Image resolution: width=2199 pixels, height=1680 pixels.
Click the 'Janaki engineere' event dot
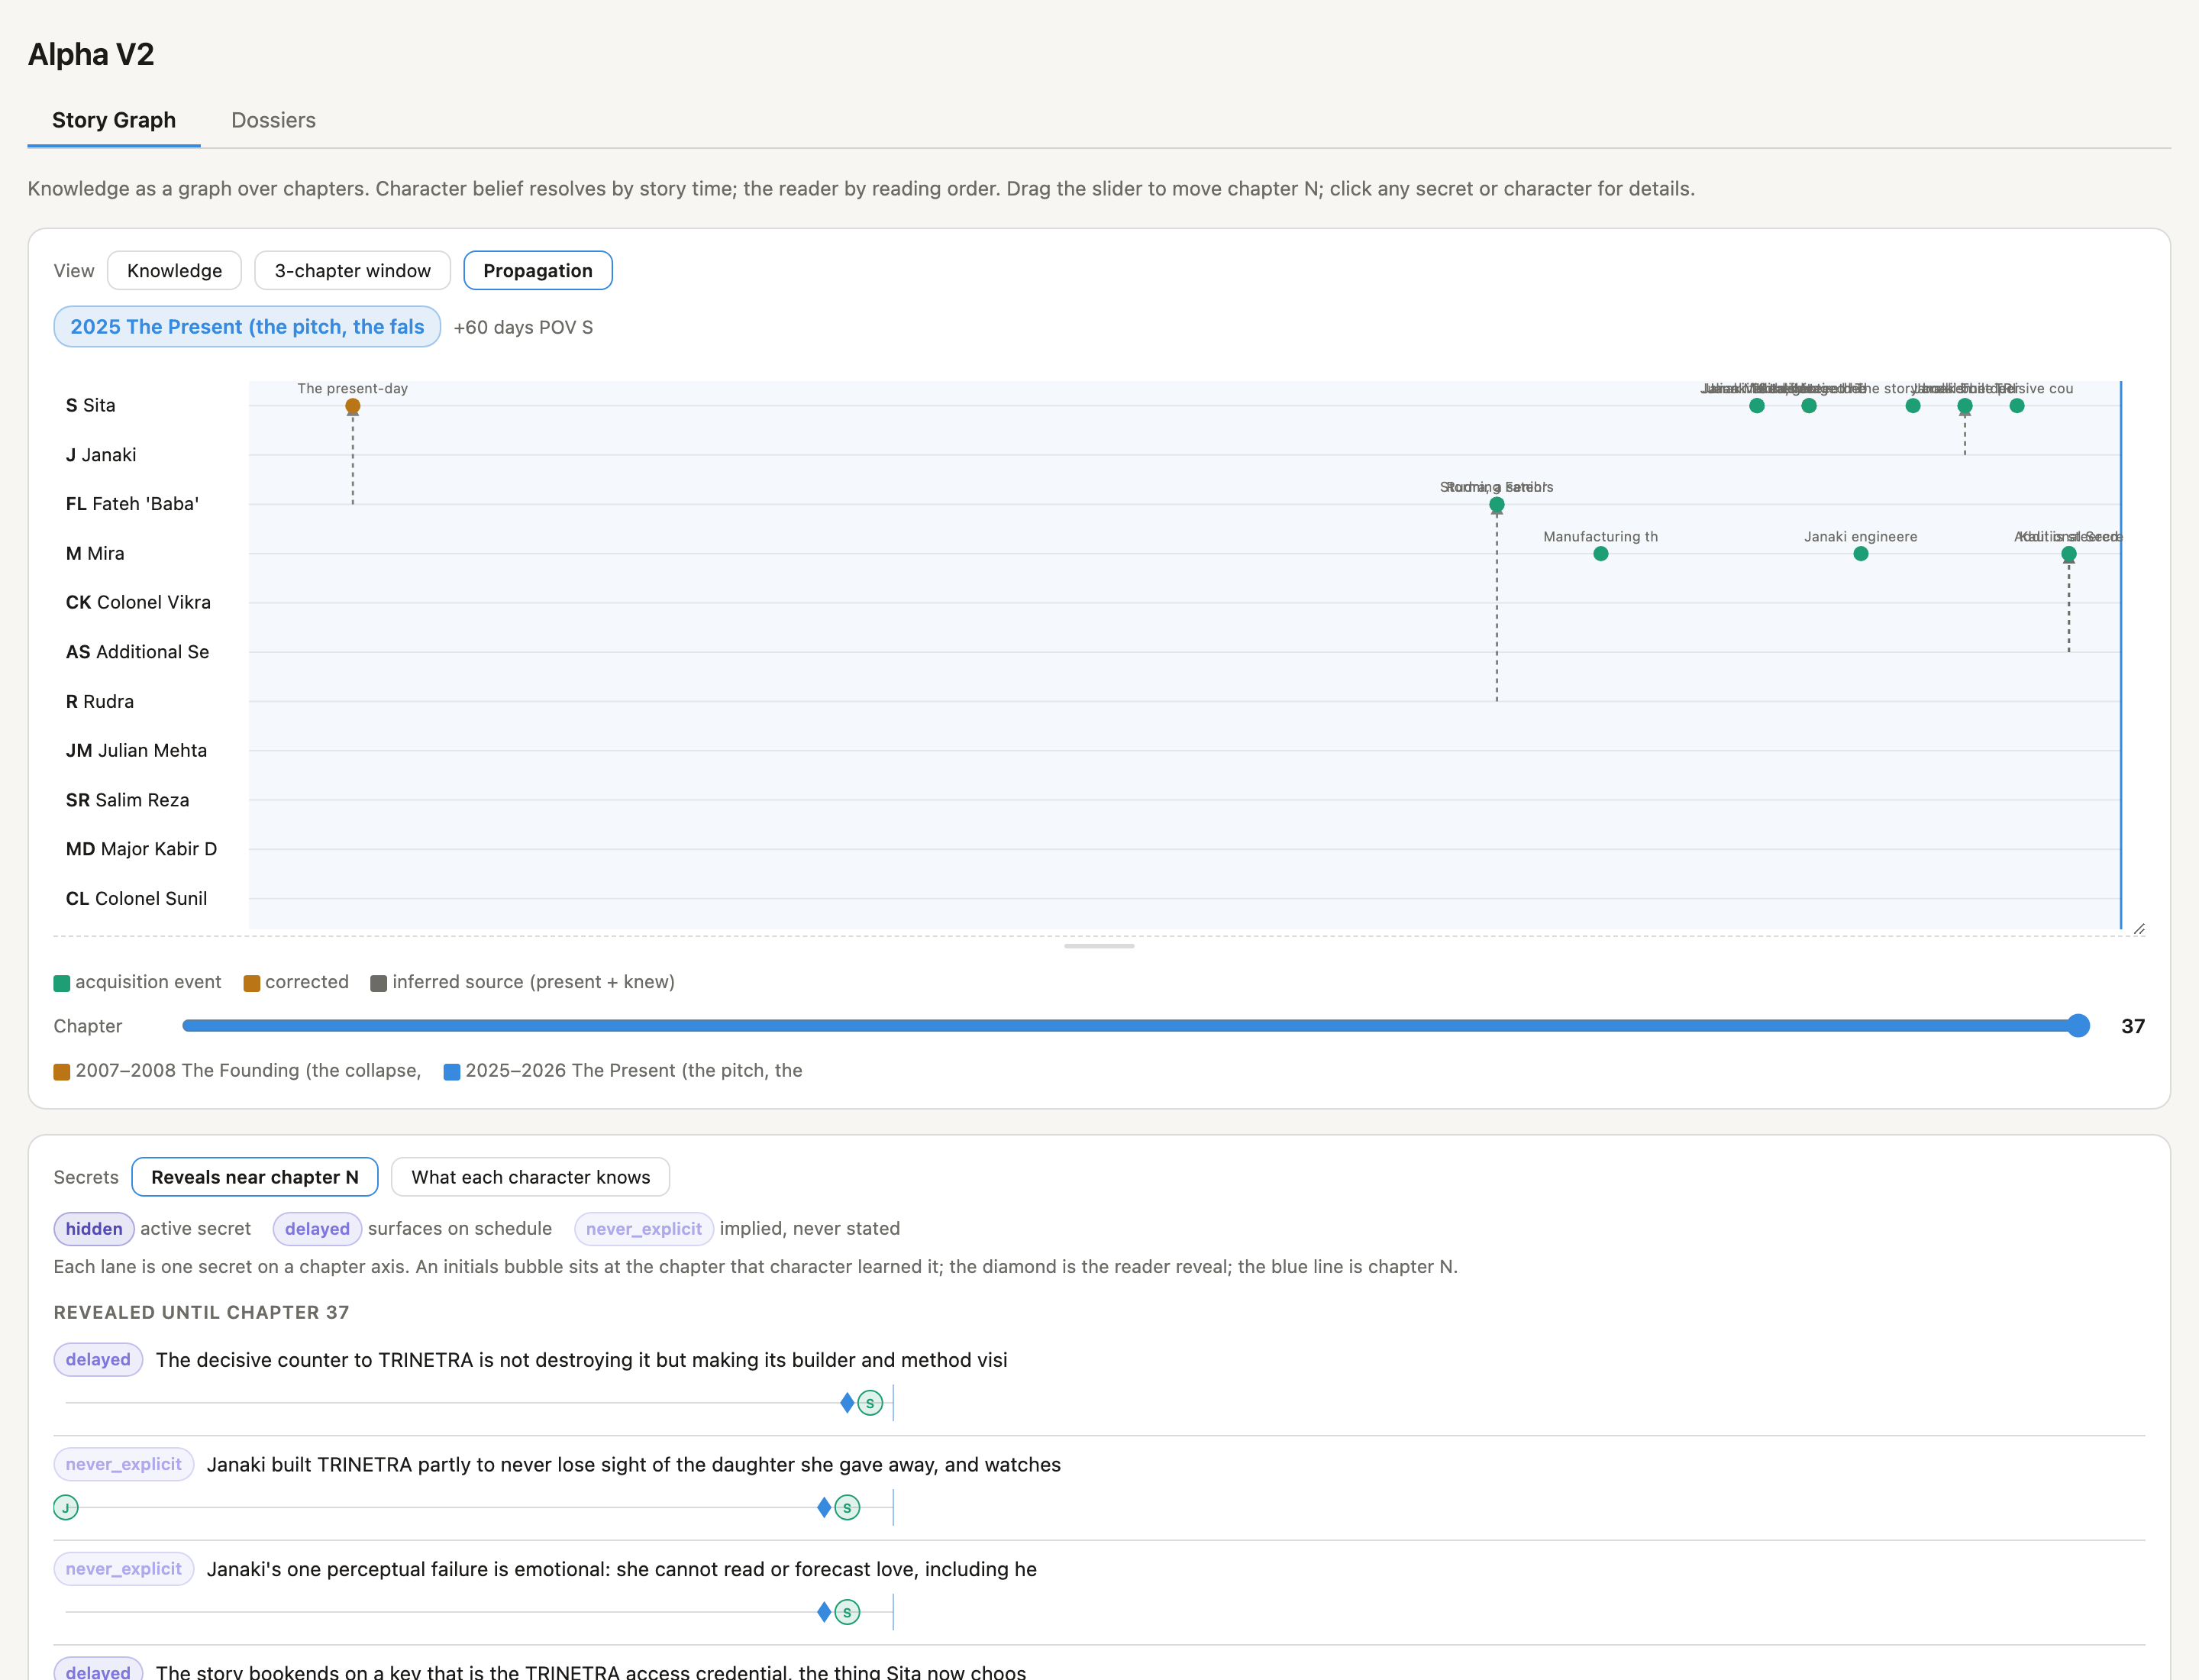tap(1861, 554)
